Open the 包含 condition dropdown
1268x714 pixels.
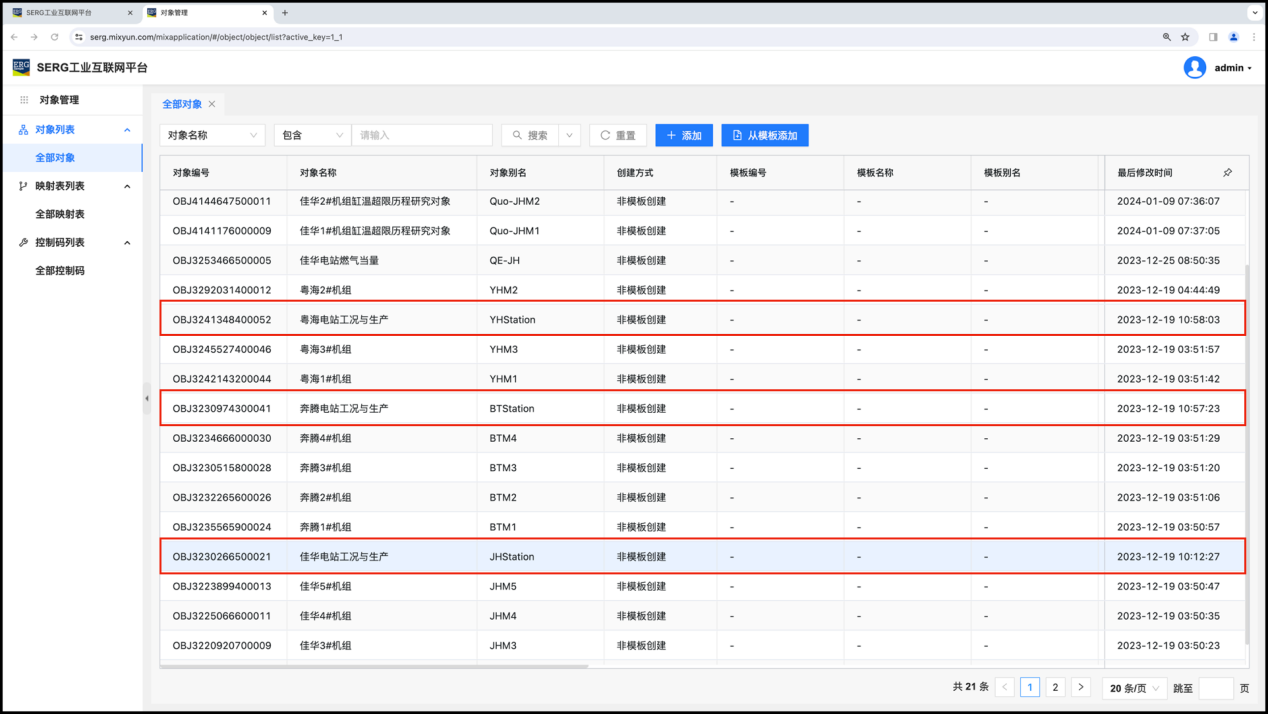312,135
